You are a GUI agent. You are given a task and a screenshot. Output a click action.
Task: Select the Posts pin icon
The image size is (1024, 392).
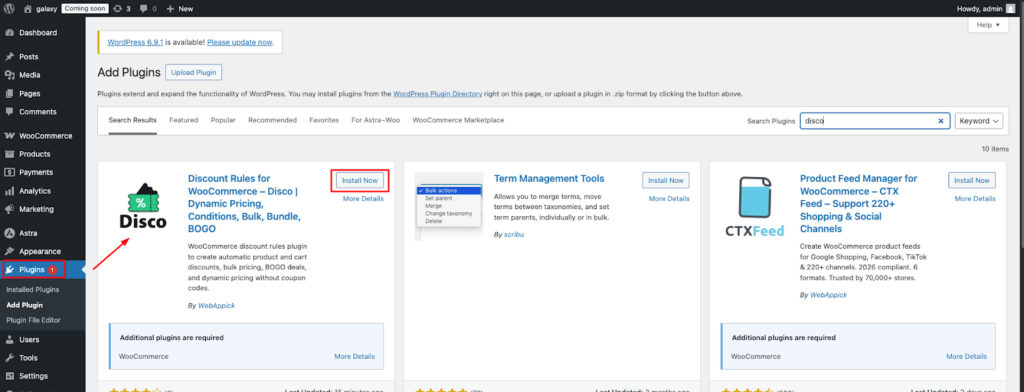coord(10,57)
